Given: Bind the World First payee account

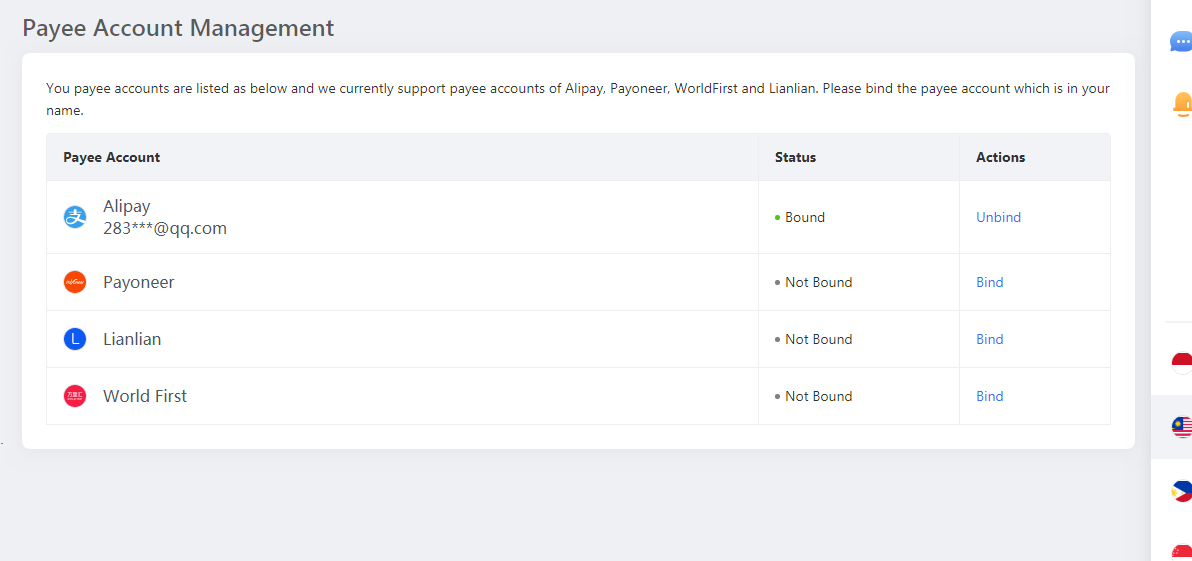Looking at the screenshot, I should tap(990, 396).
